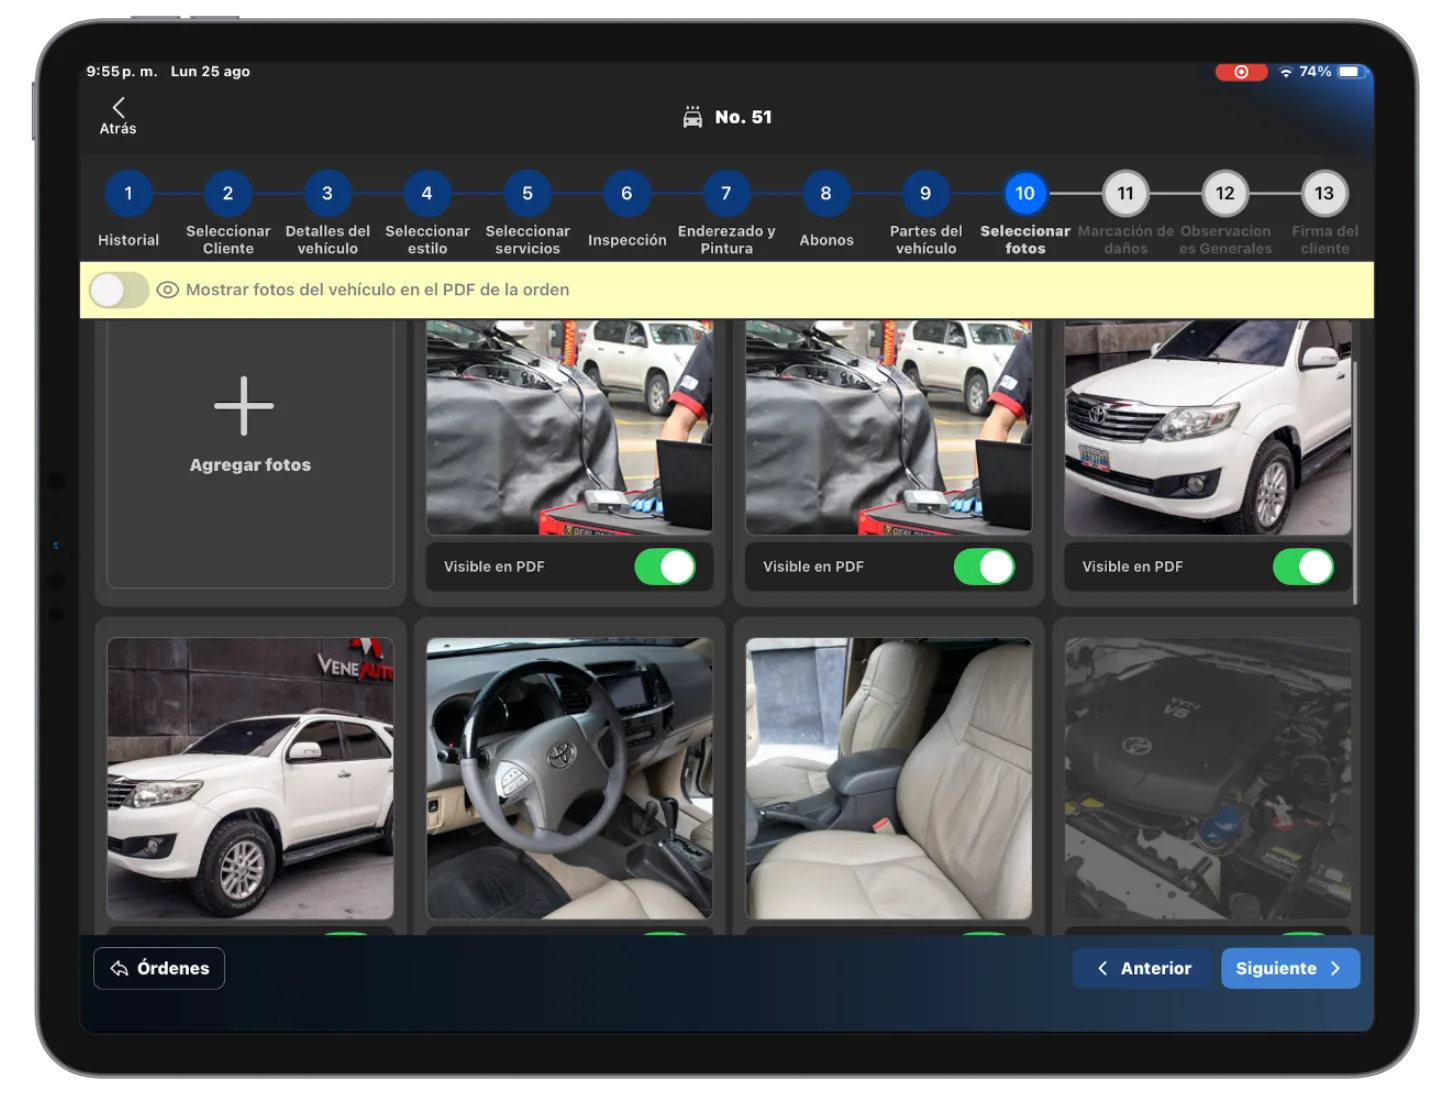Tap the plus icon to add photos
This screenshot has width=1451, height=1103.
tap(243, 405)
